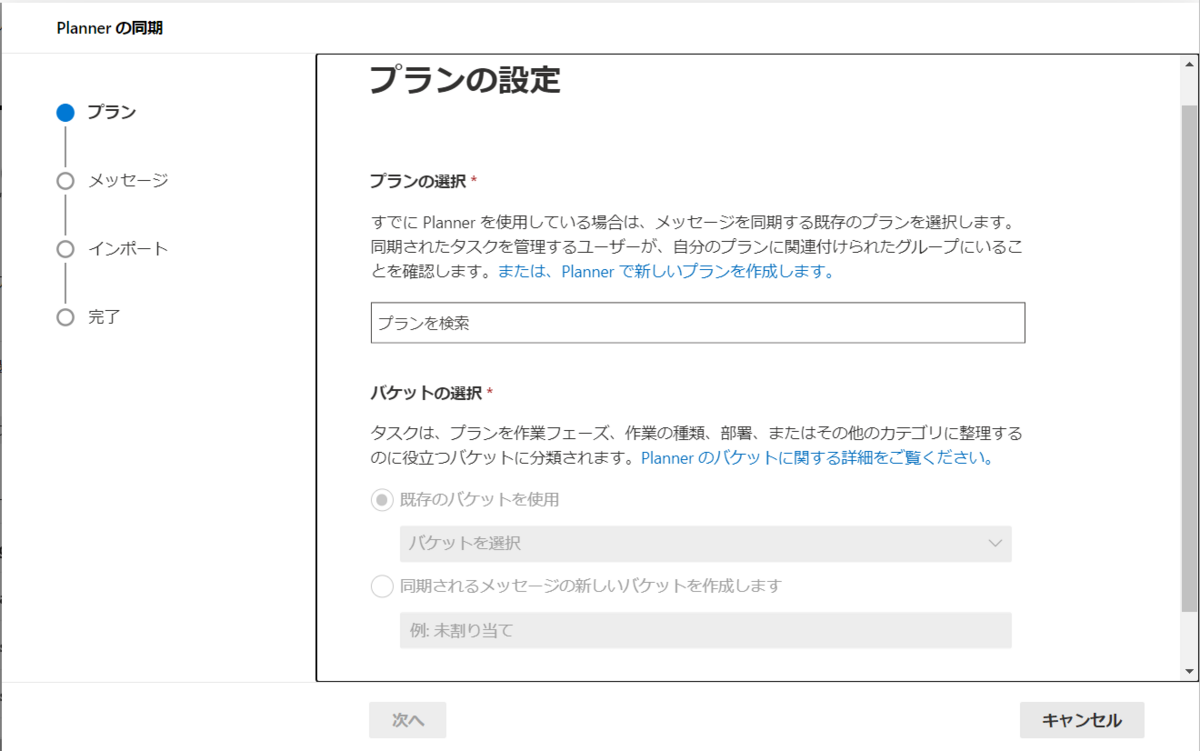The width and height of the screenshot is (1200, 751).
Task: Click the インポート step circle
Action: pos(66,249)
